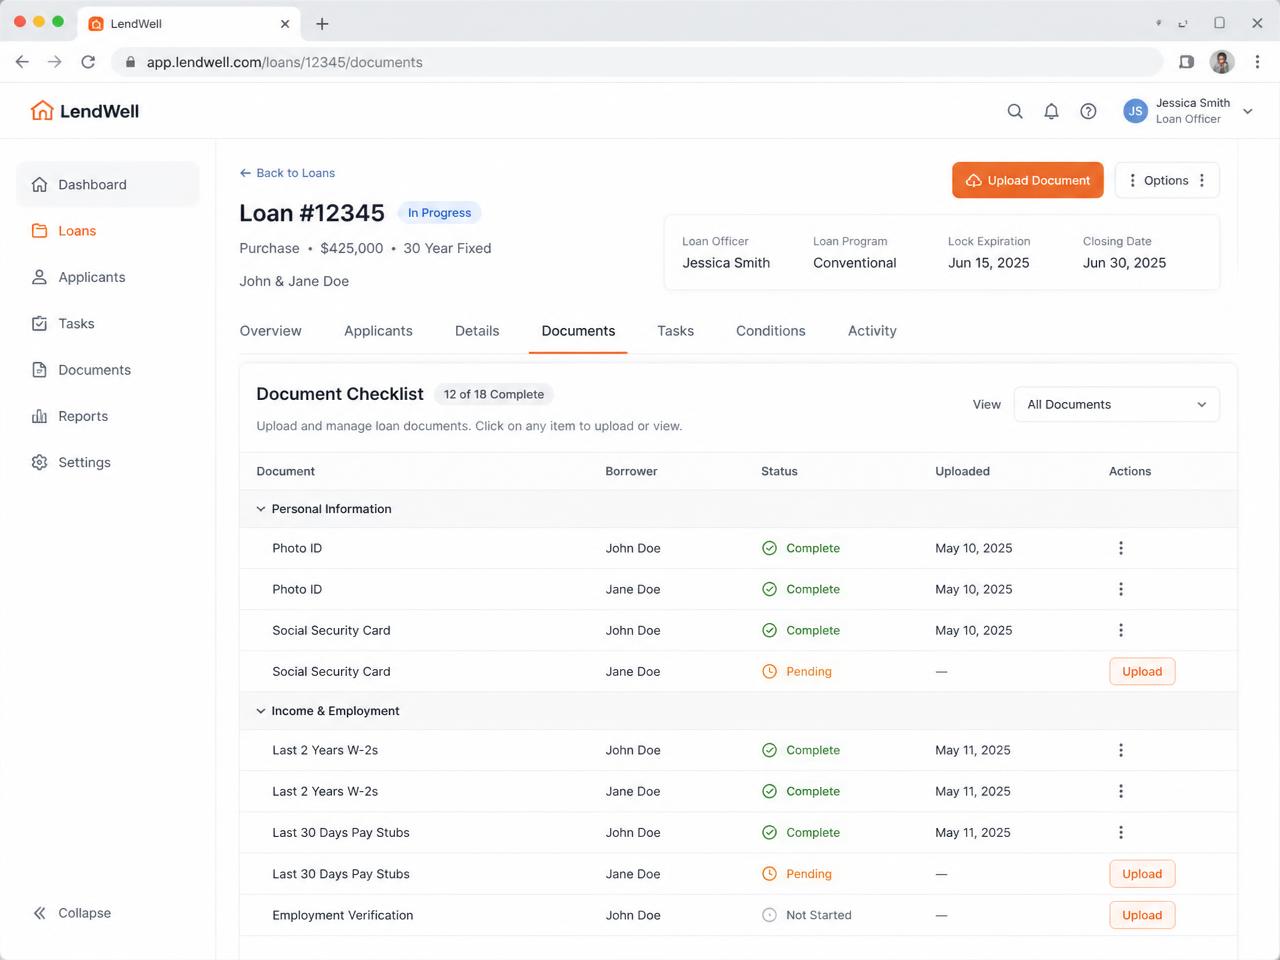Open actions for Jane Doe Last 2 Years W-2s
1280x960 pixels.
pyautogui.click(x=1121, y=791)
